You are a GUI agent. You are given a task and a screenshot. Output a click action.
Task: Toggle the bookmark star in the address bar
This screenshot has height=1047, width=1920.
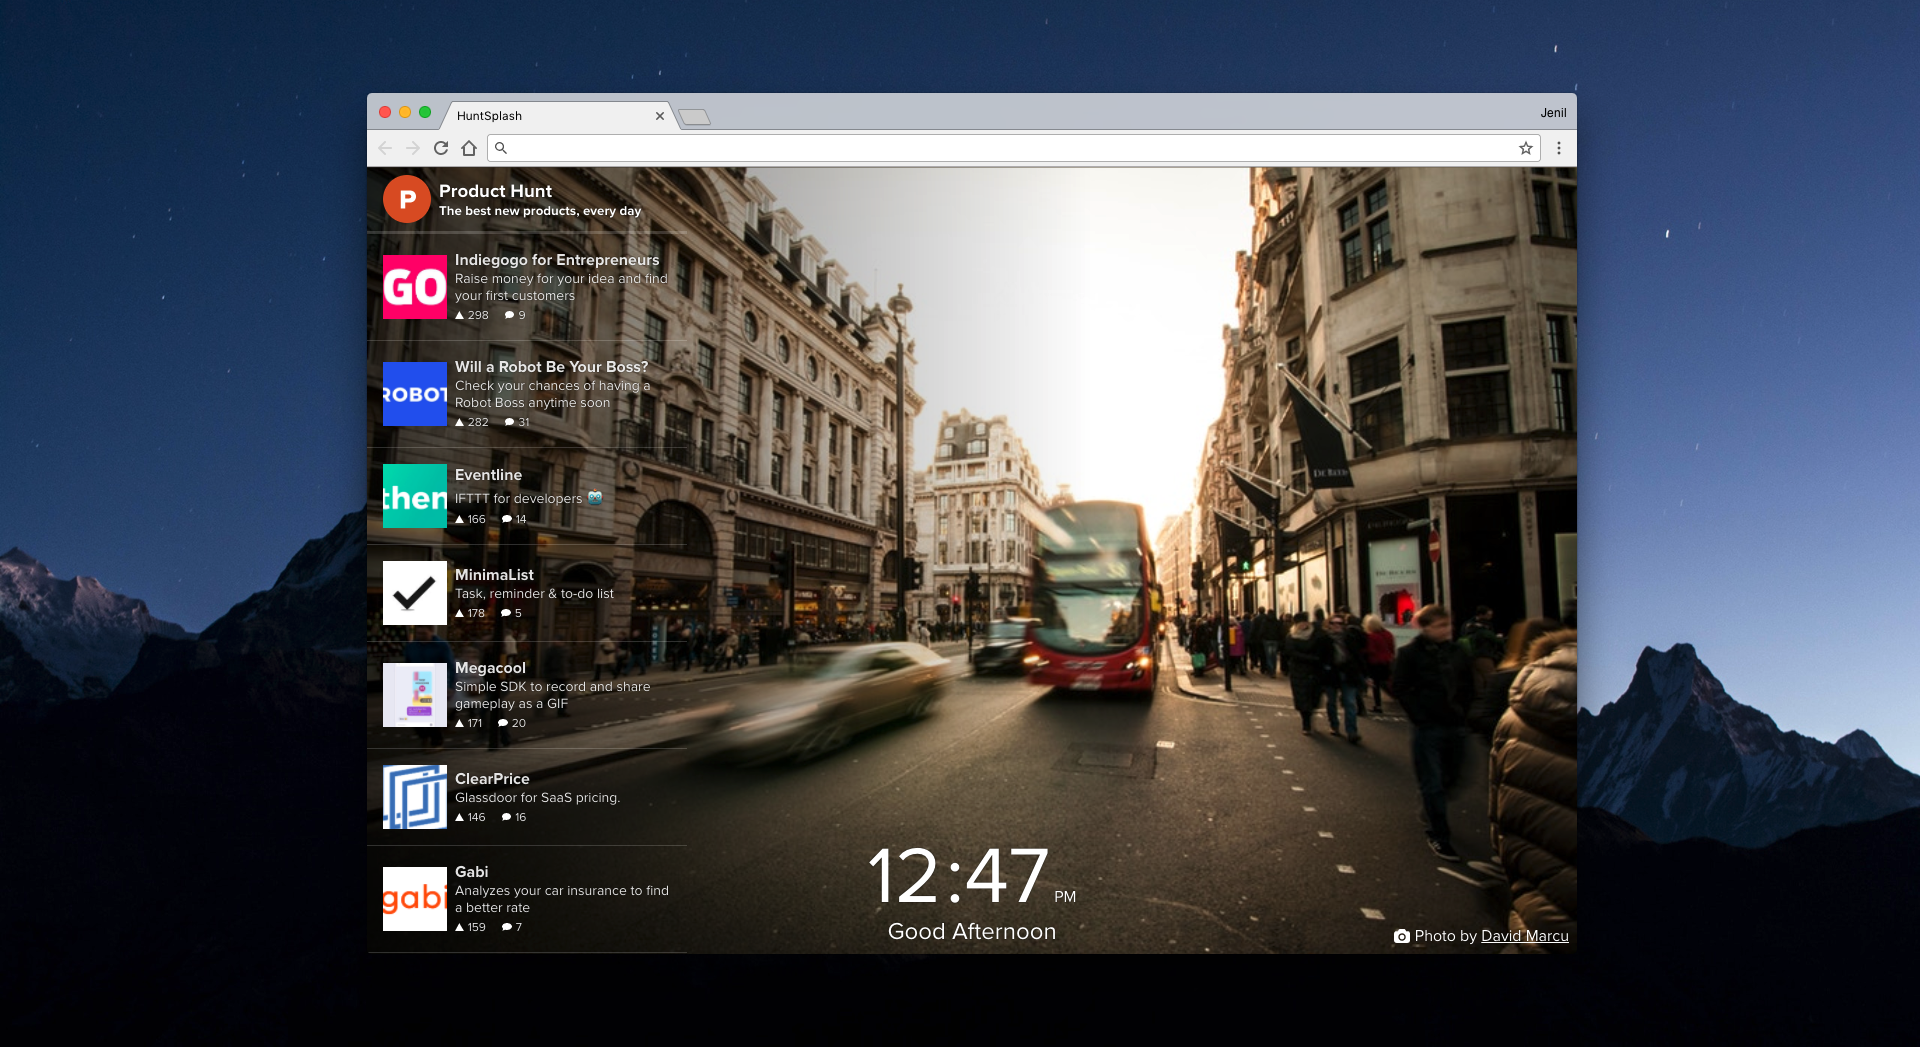coord(1527,147)
